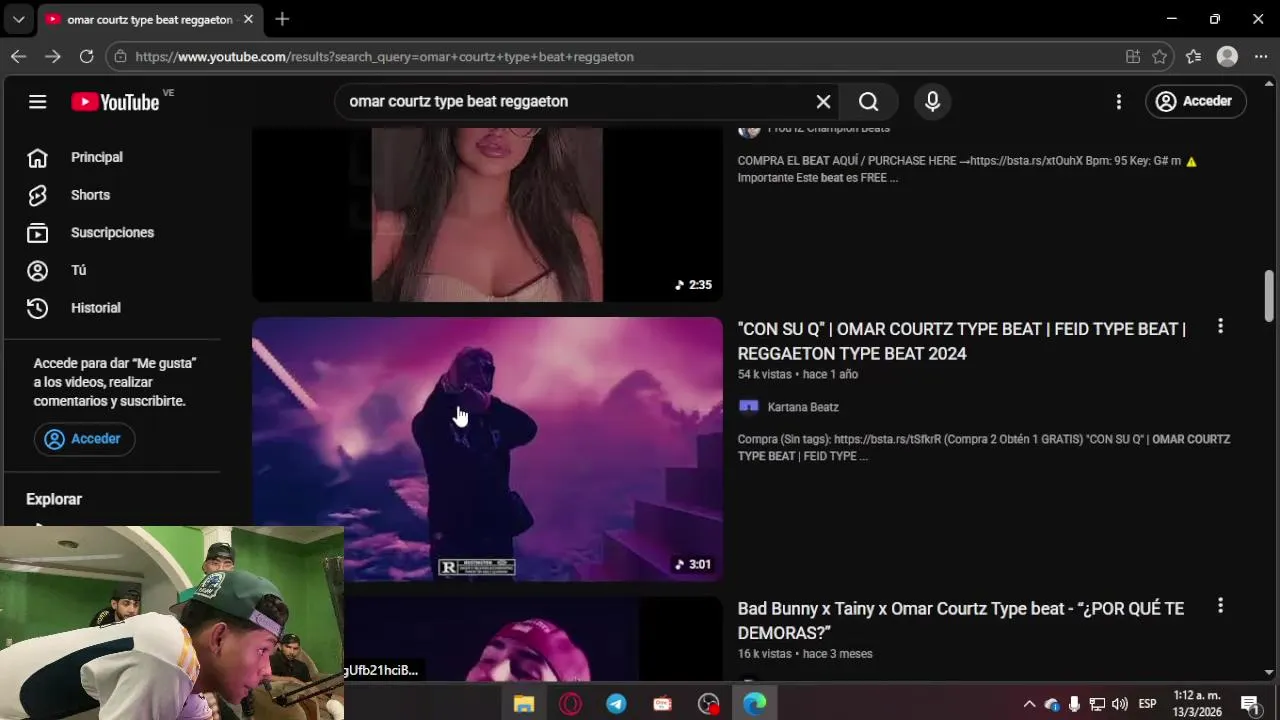Image resolution: width=1280 pixels, height=720 pixels.
Task: Open the apps available icon in address bar
Action: coord(1133,57)
